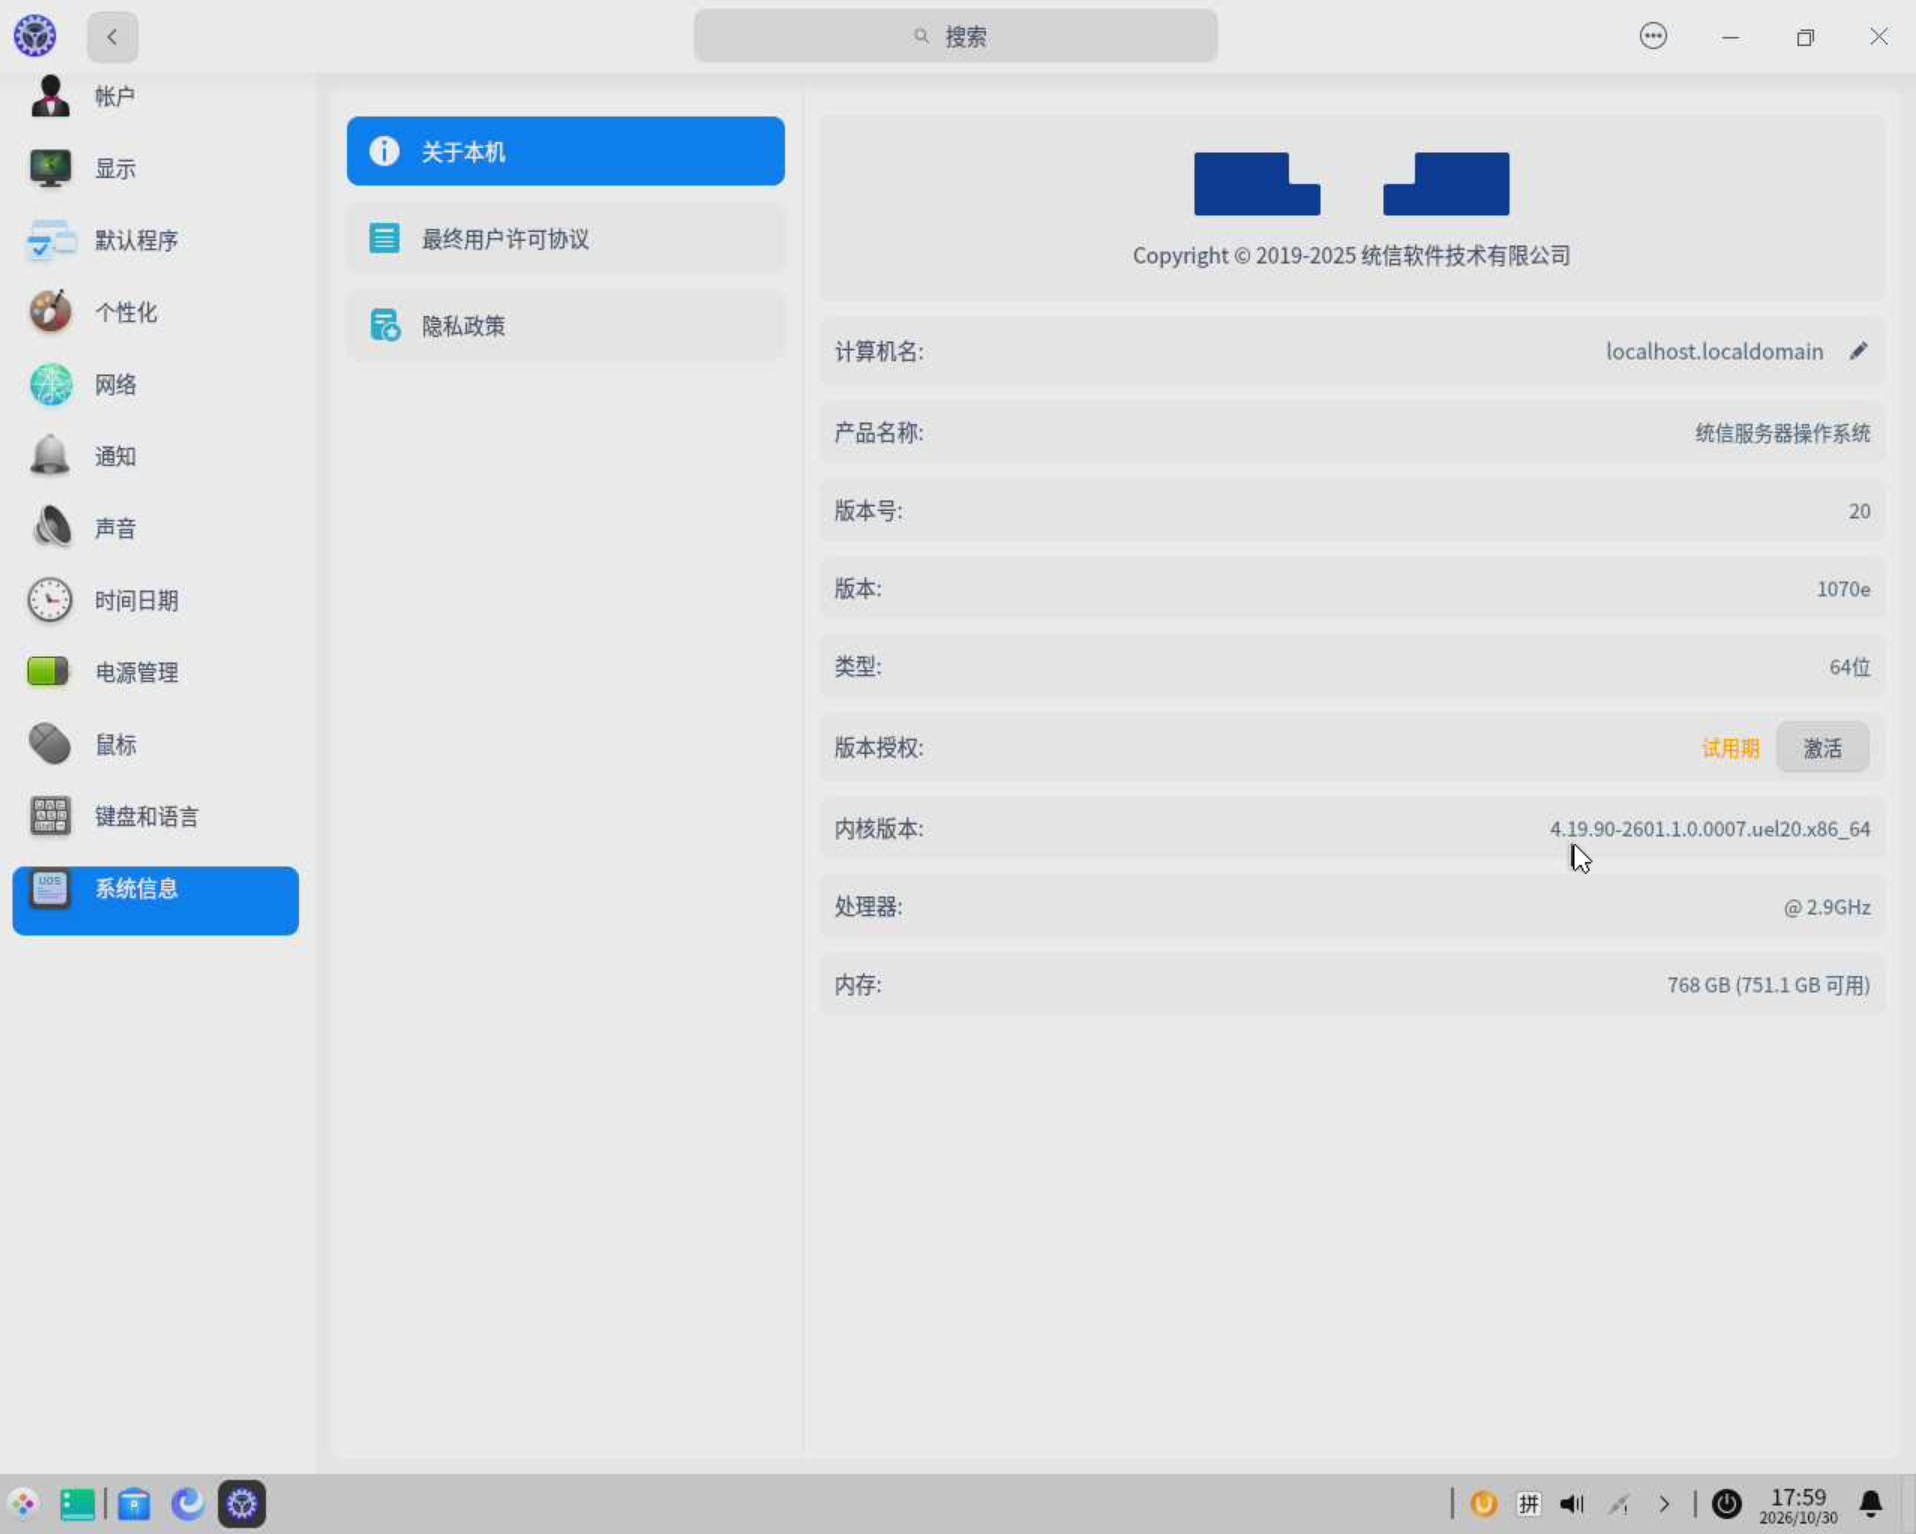Screen dimensions: 1916x1534
Task: Open the 隐私政策 privacy policy page
Action: [x=565, y=325]
